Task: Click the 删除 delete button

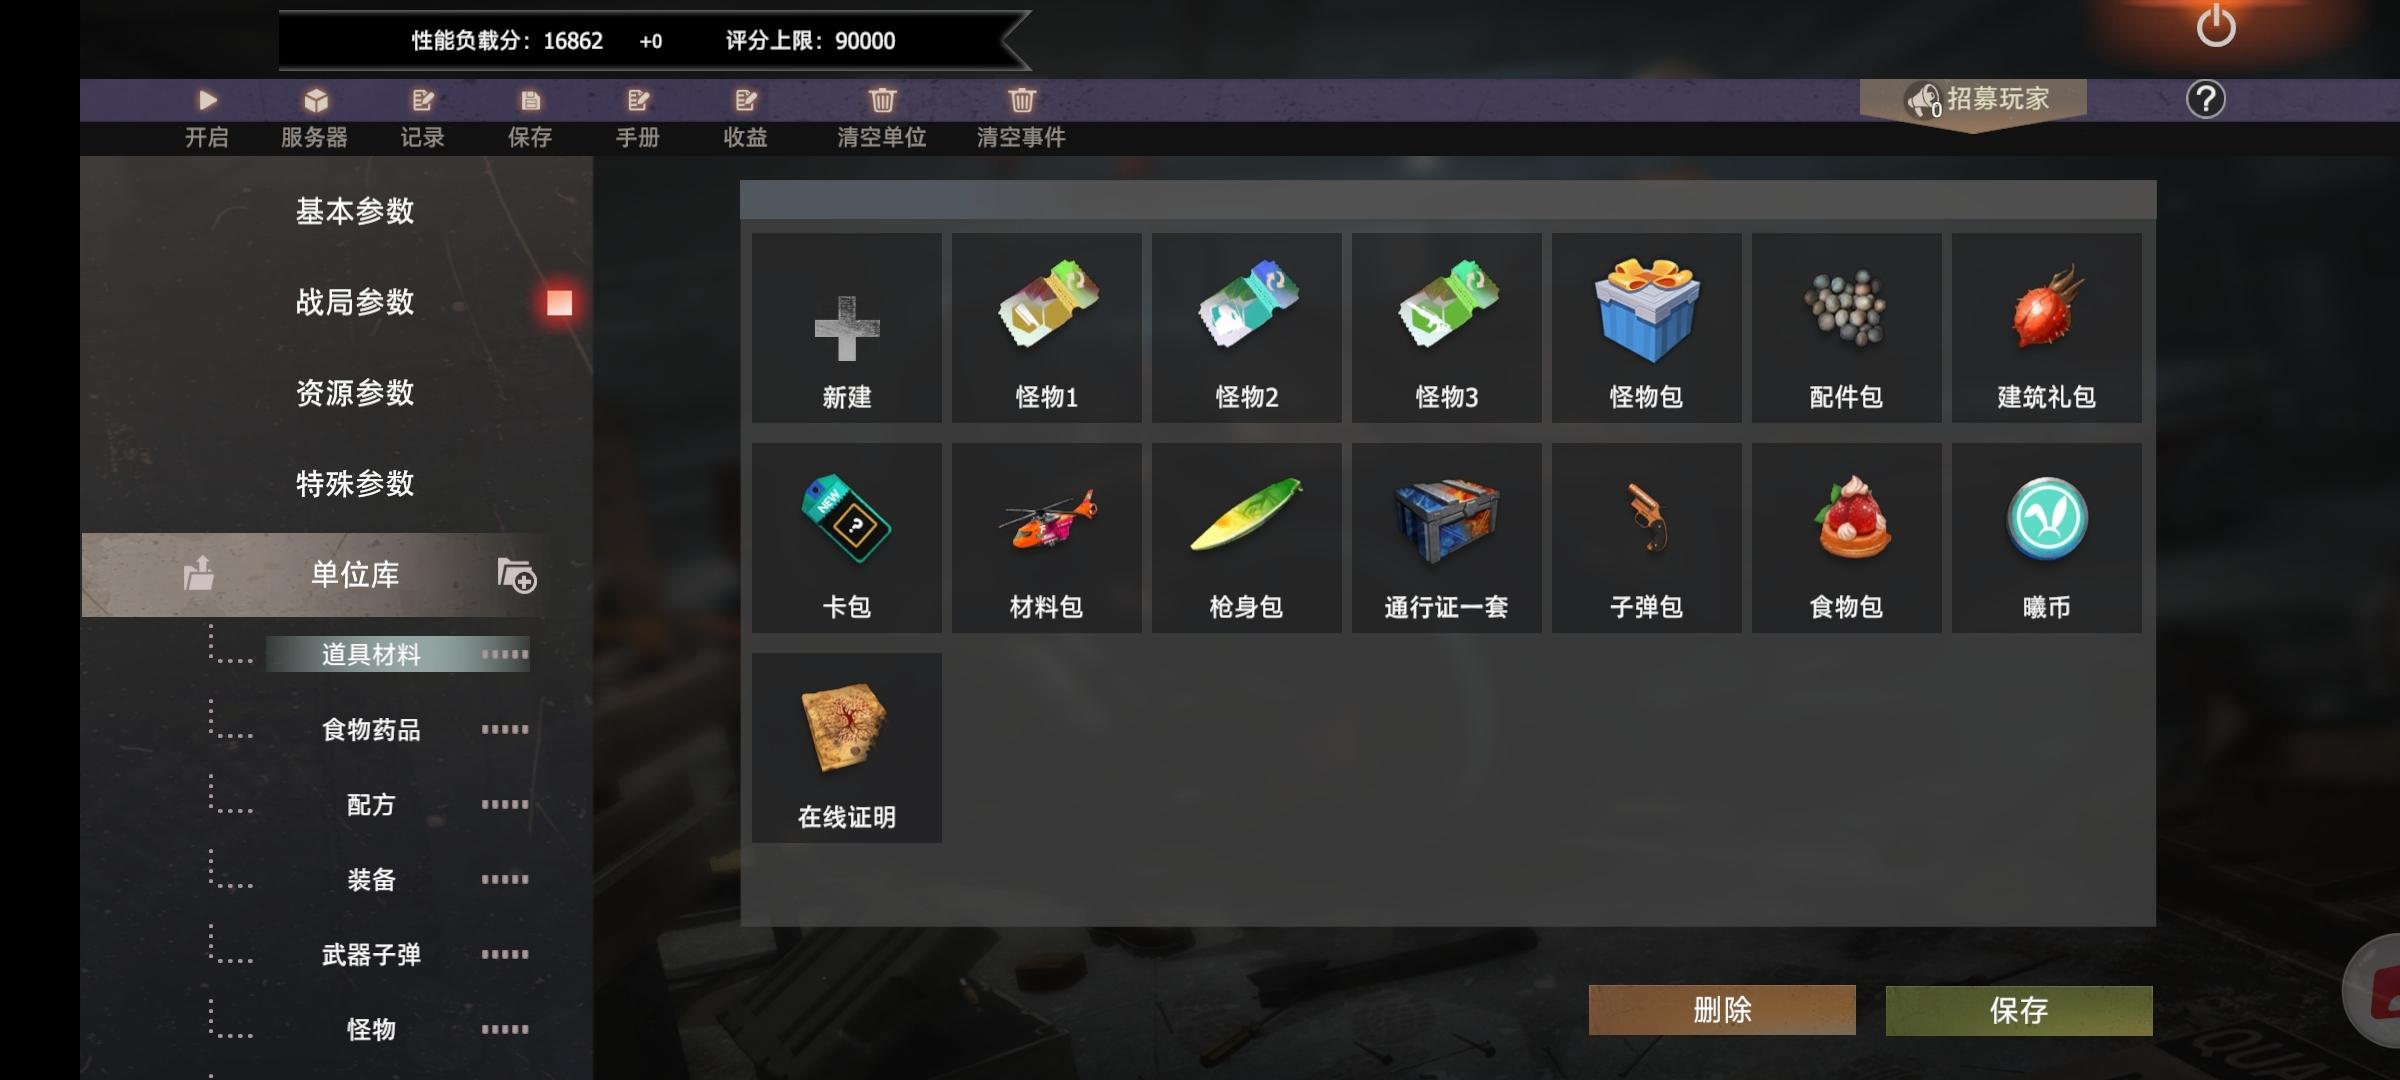Action: coord(1722,1010)
